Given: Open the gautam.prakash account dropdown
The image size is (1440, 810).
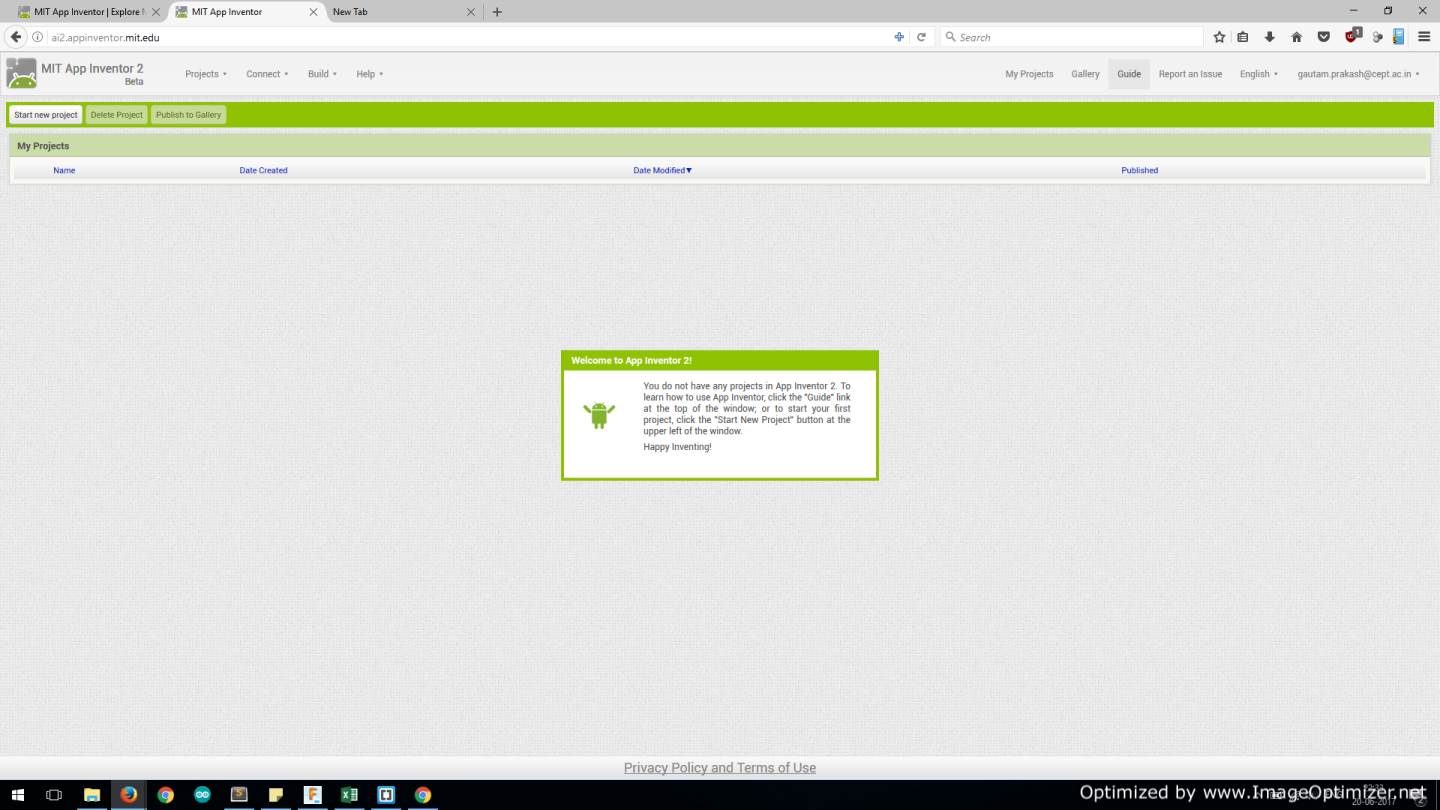Looking at the screenshot, I should click(x=1358, y=74).
